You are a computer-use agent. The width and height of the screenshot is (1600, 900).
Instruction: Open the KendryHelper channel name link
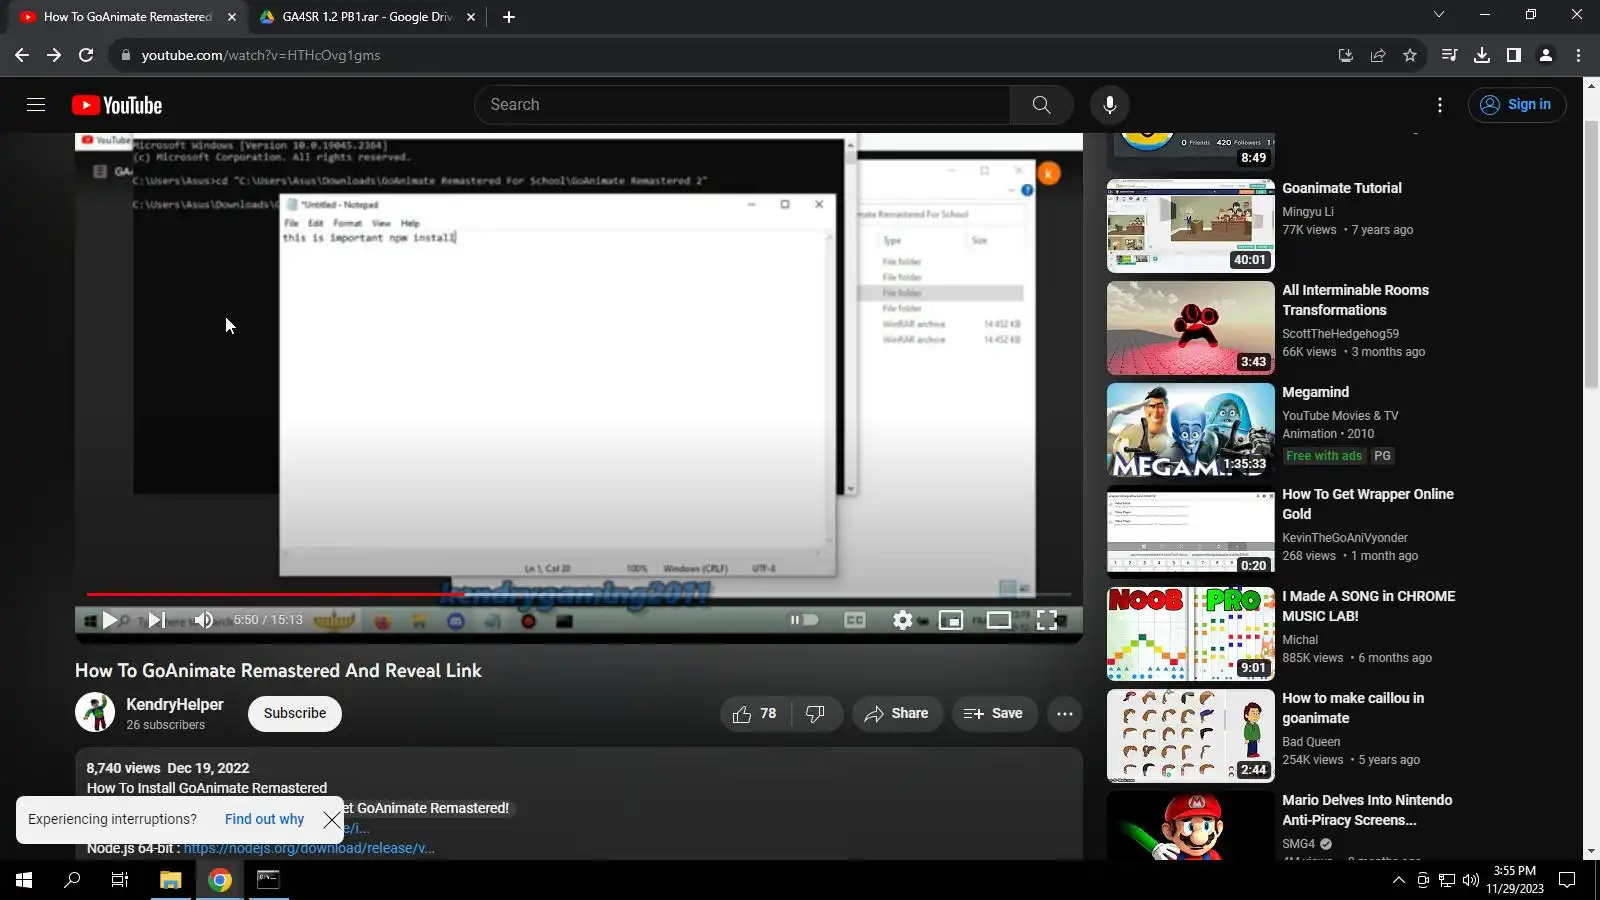click(175, 704)
